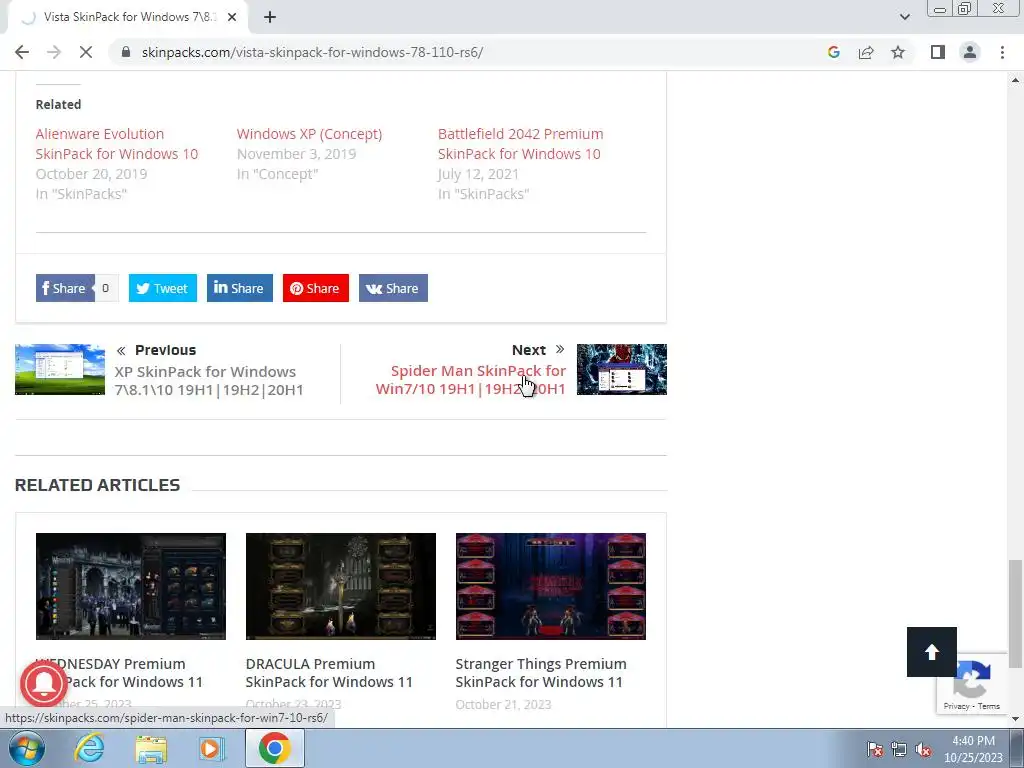The width and height of the screenshot is (1024, 768).
Task: Launch Internet Explorer from taskbar
Action: pos(89,748)
